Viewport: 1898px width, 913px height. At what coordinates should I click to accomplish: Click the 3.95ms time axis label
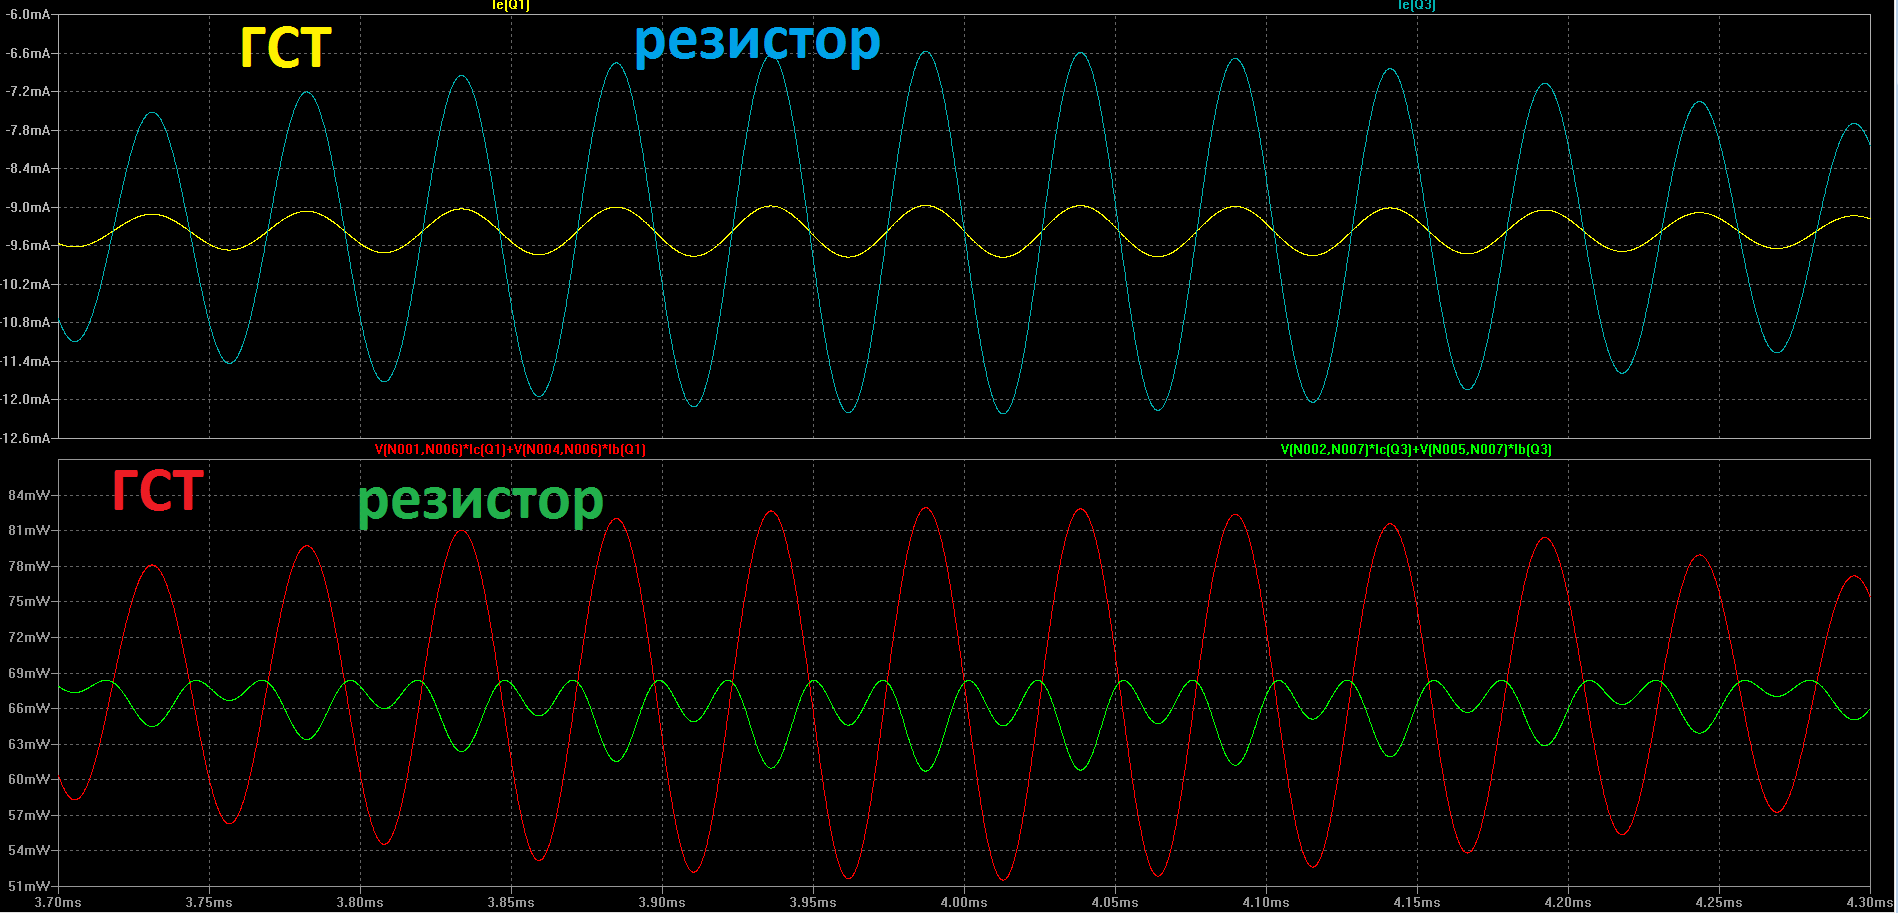813,902
